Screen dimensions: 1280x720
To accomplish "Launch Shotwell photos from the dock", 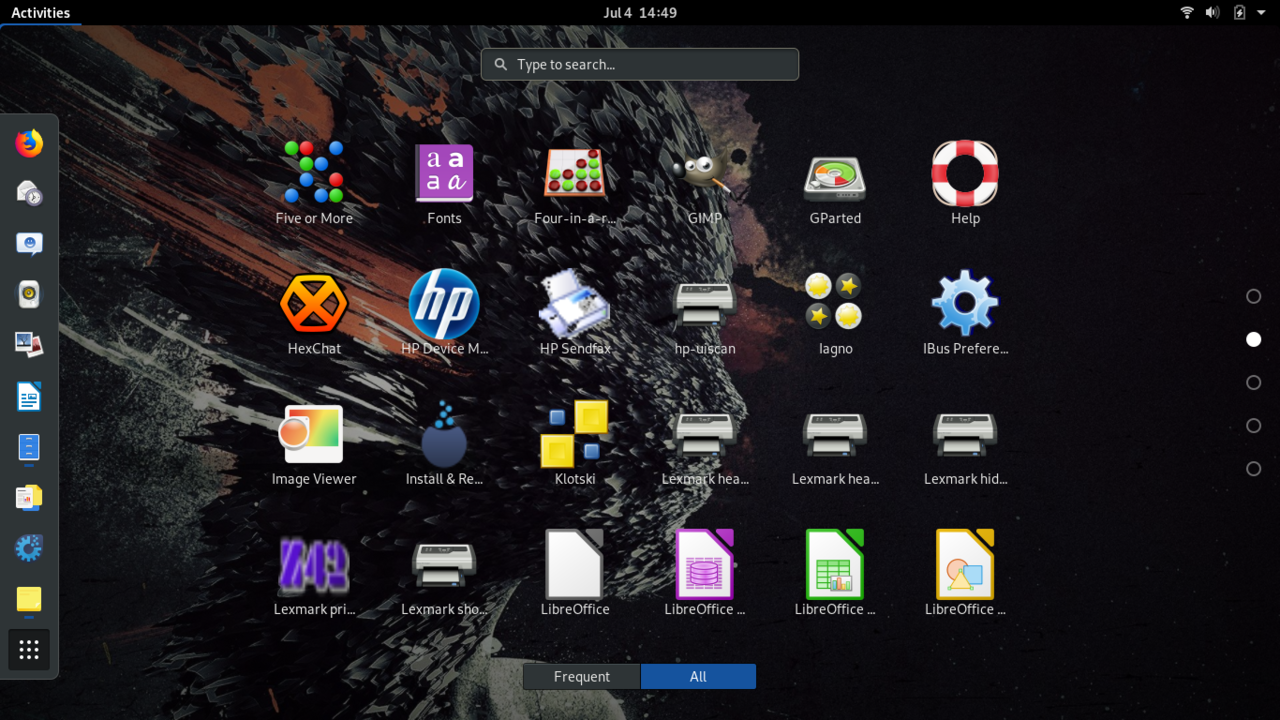I will (x=29, y=345).
